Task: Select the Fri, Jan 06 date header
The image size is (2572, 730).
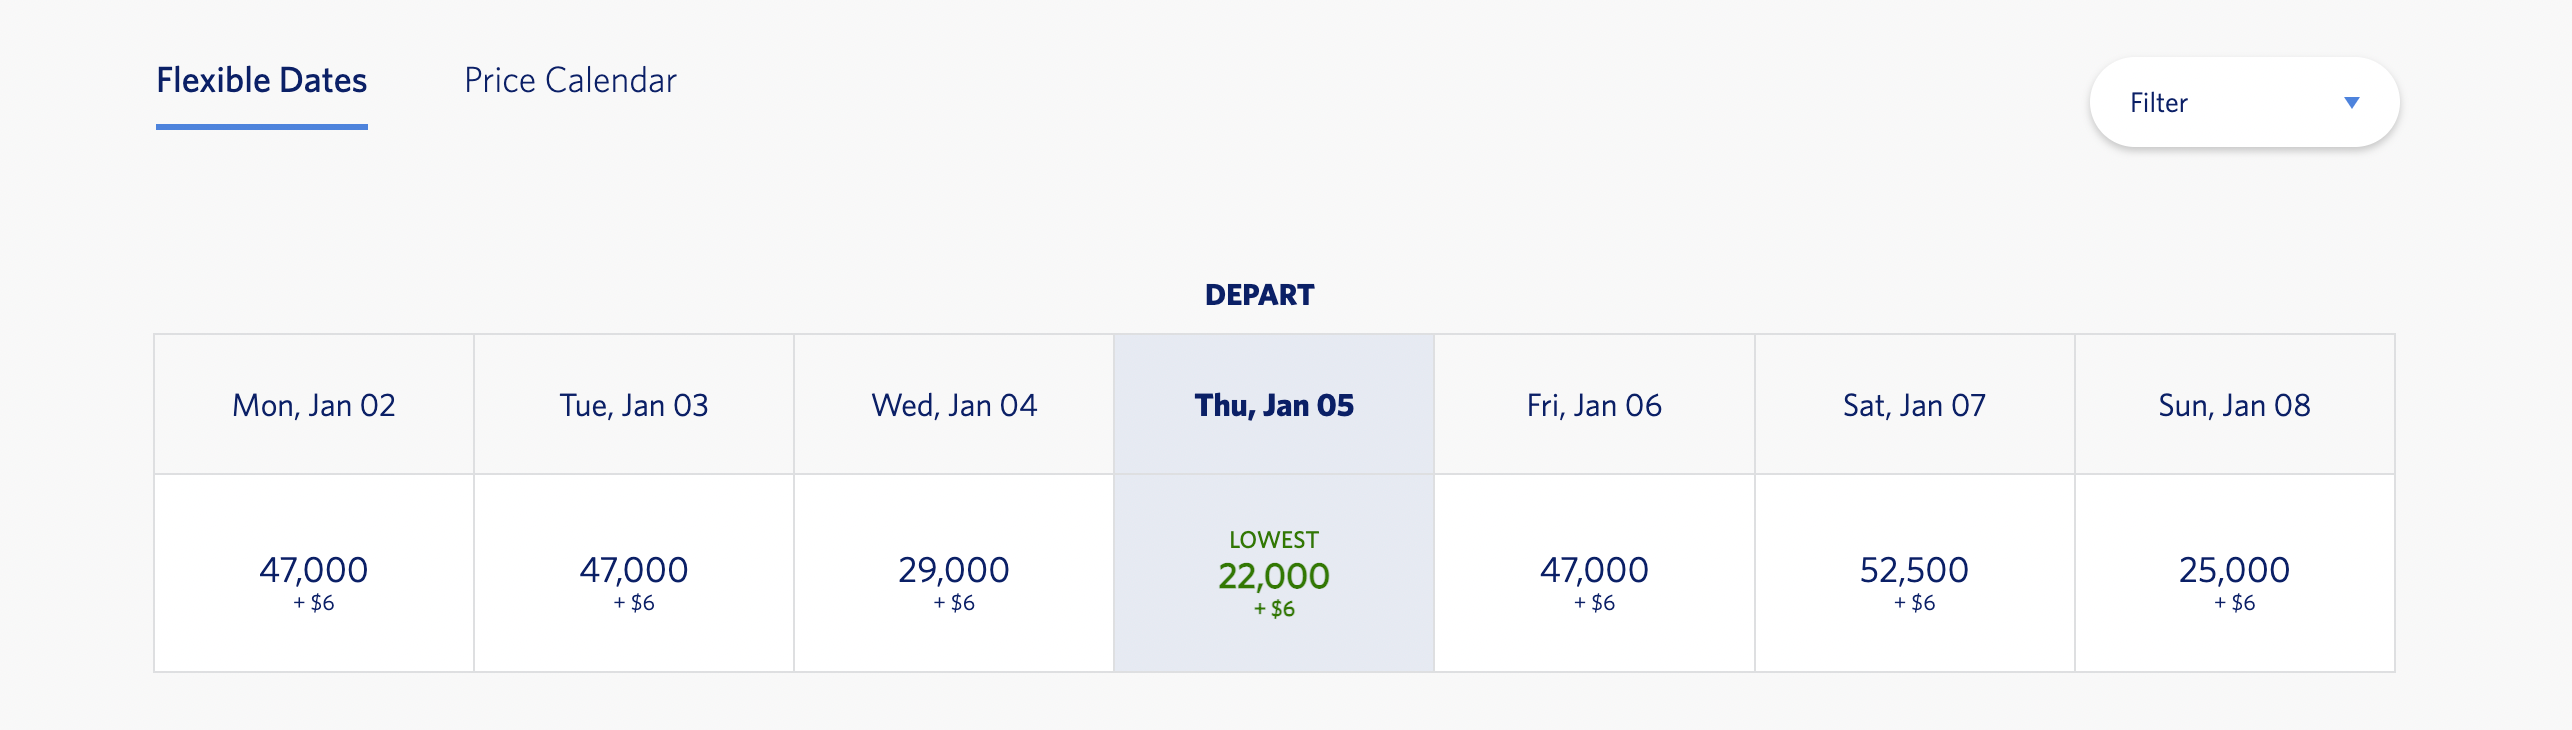Action: pos(1594,405)
